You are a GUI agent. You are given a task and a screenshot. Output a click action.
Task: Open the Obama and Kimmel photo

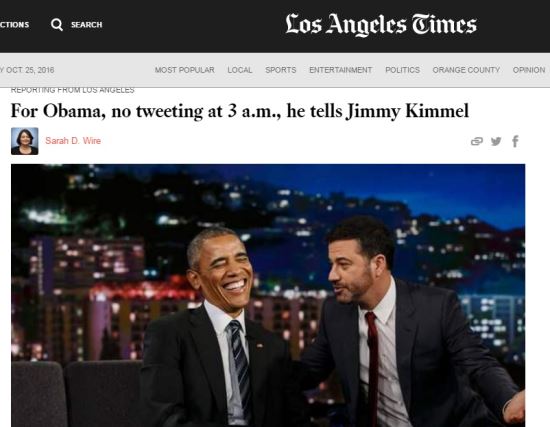click(268, 295)
